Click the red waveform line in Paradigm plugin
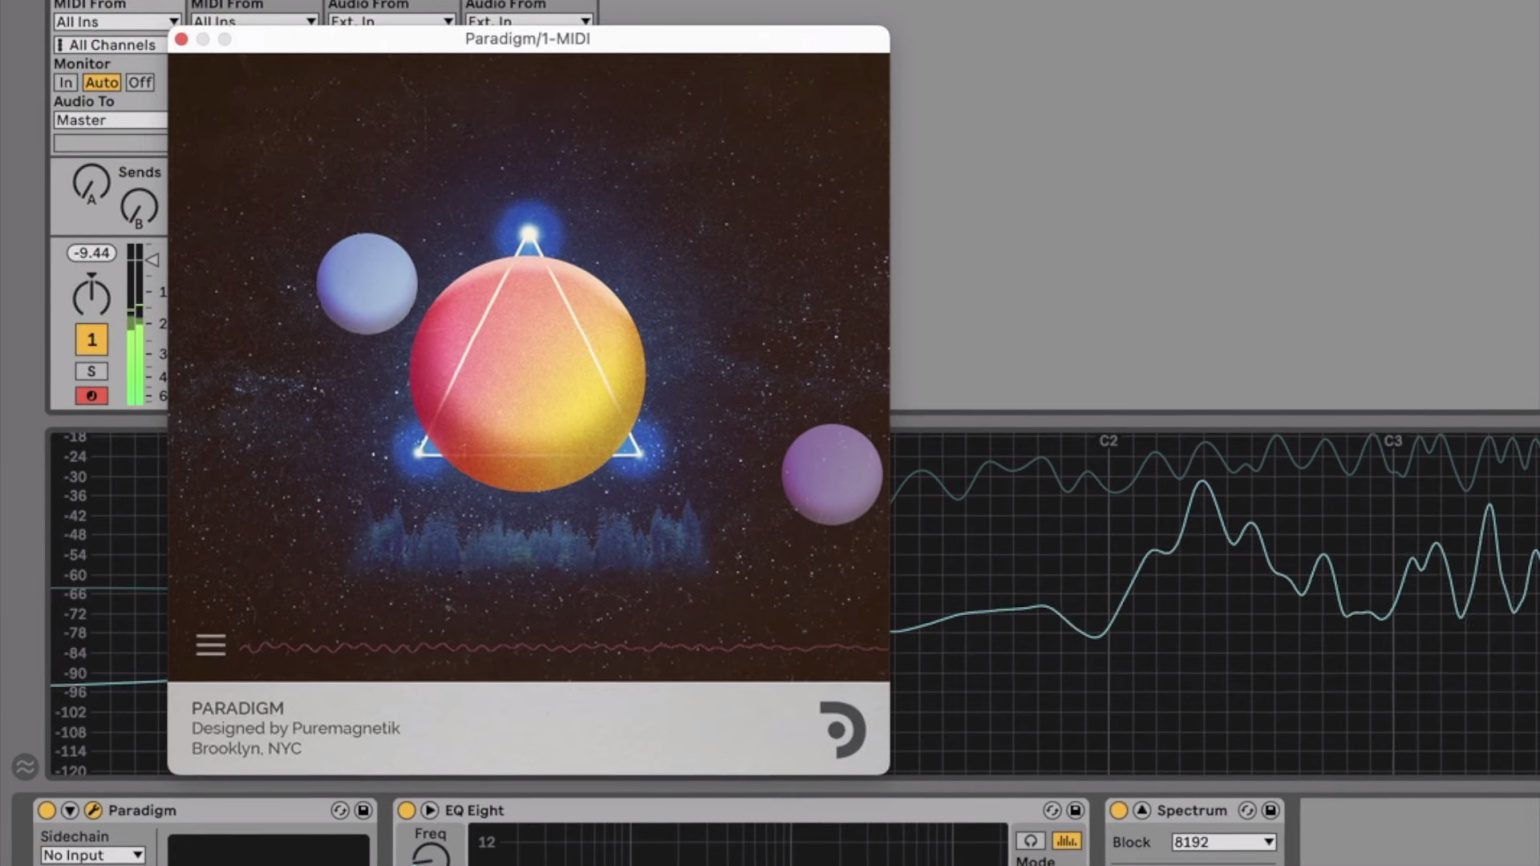The image size is (1540, 866). [563, 648]
